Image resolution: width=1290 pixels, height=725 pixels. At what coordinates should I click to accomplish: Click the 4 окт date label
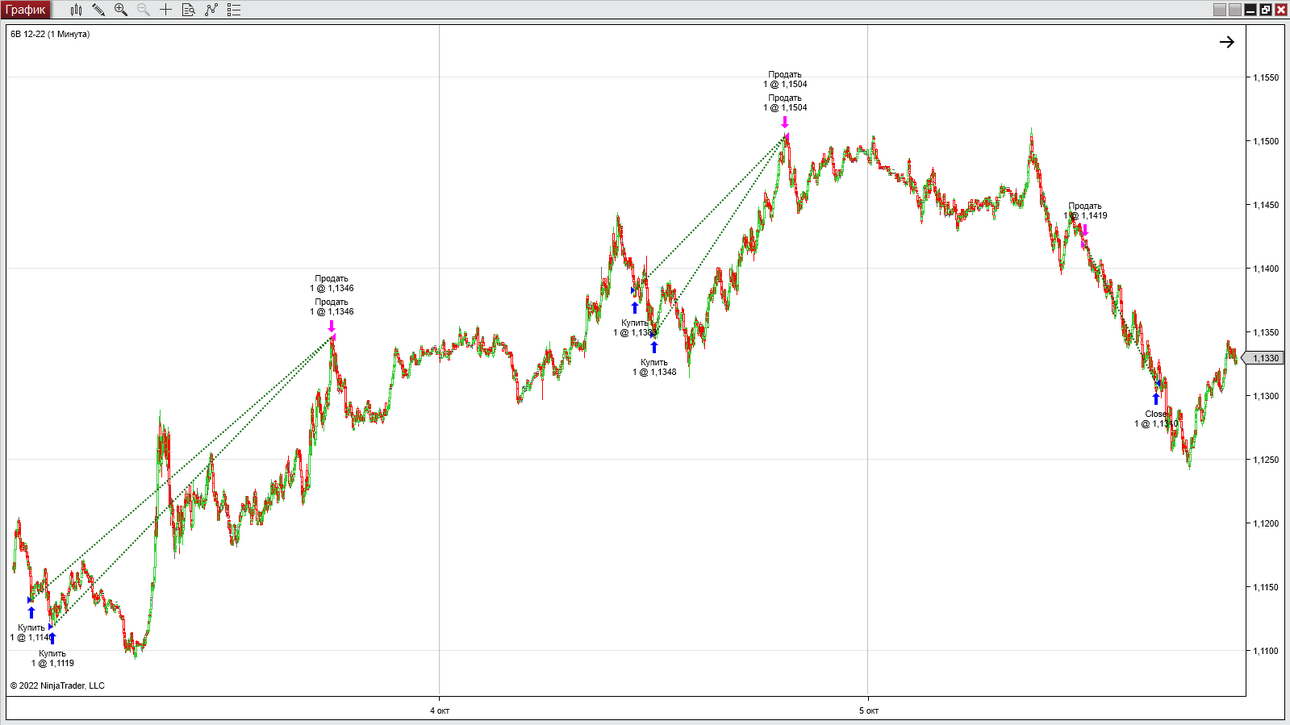point(439,711)
